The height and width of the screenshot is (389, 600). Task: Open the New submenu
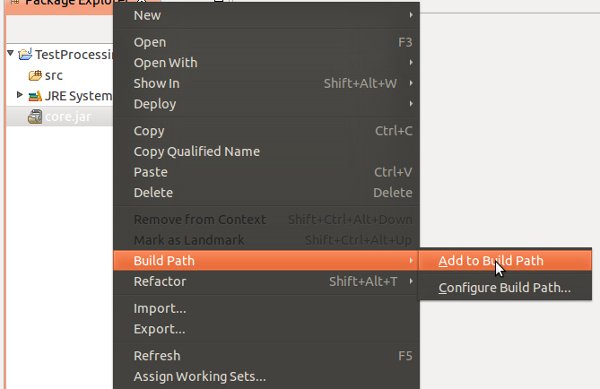(x=266, y=15)
